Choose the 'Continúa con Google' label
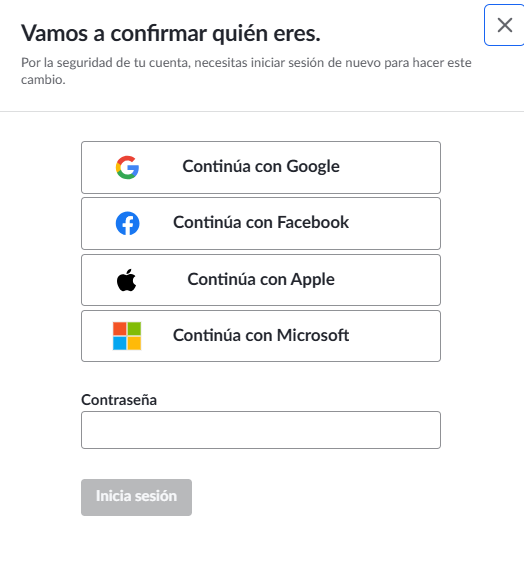 261,167
